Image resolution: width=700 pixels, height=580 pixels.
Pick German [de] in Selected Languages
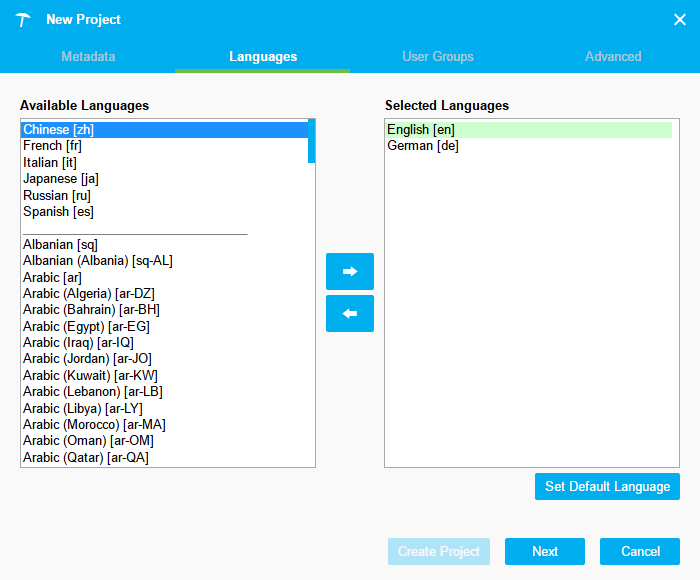point(422,146)
